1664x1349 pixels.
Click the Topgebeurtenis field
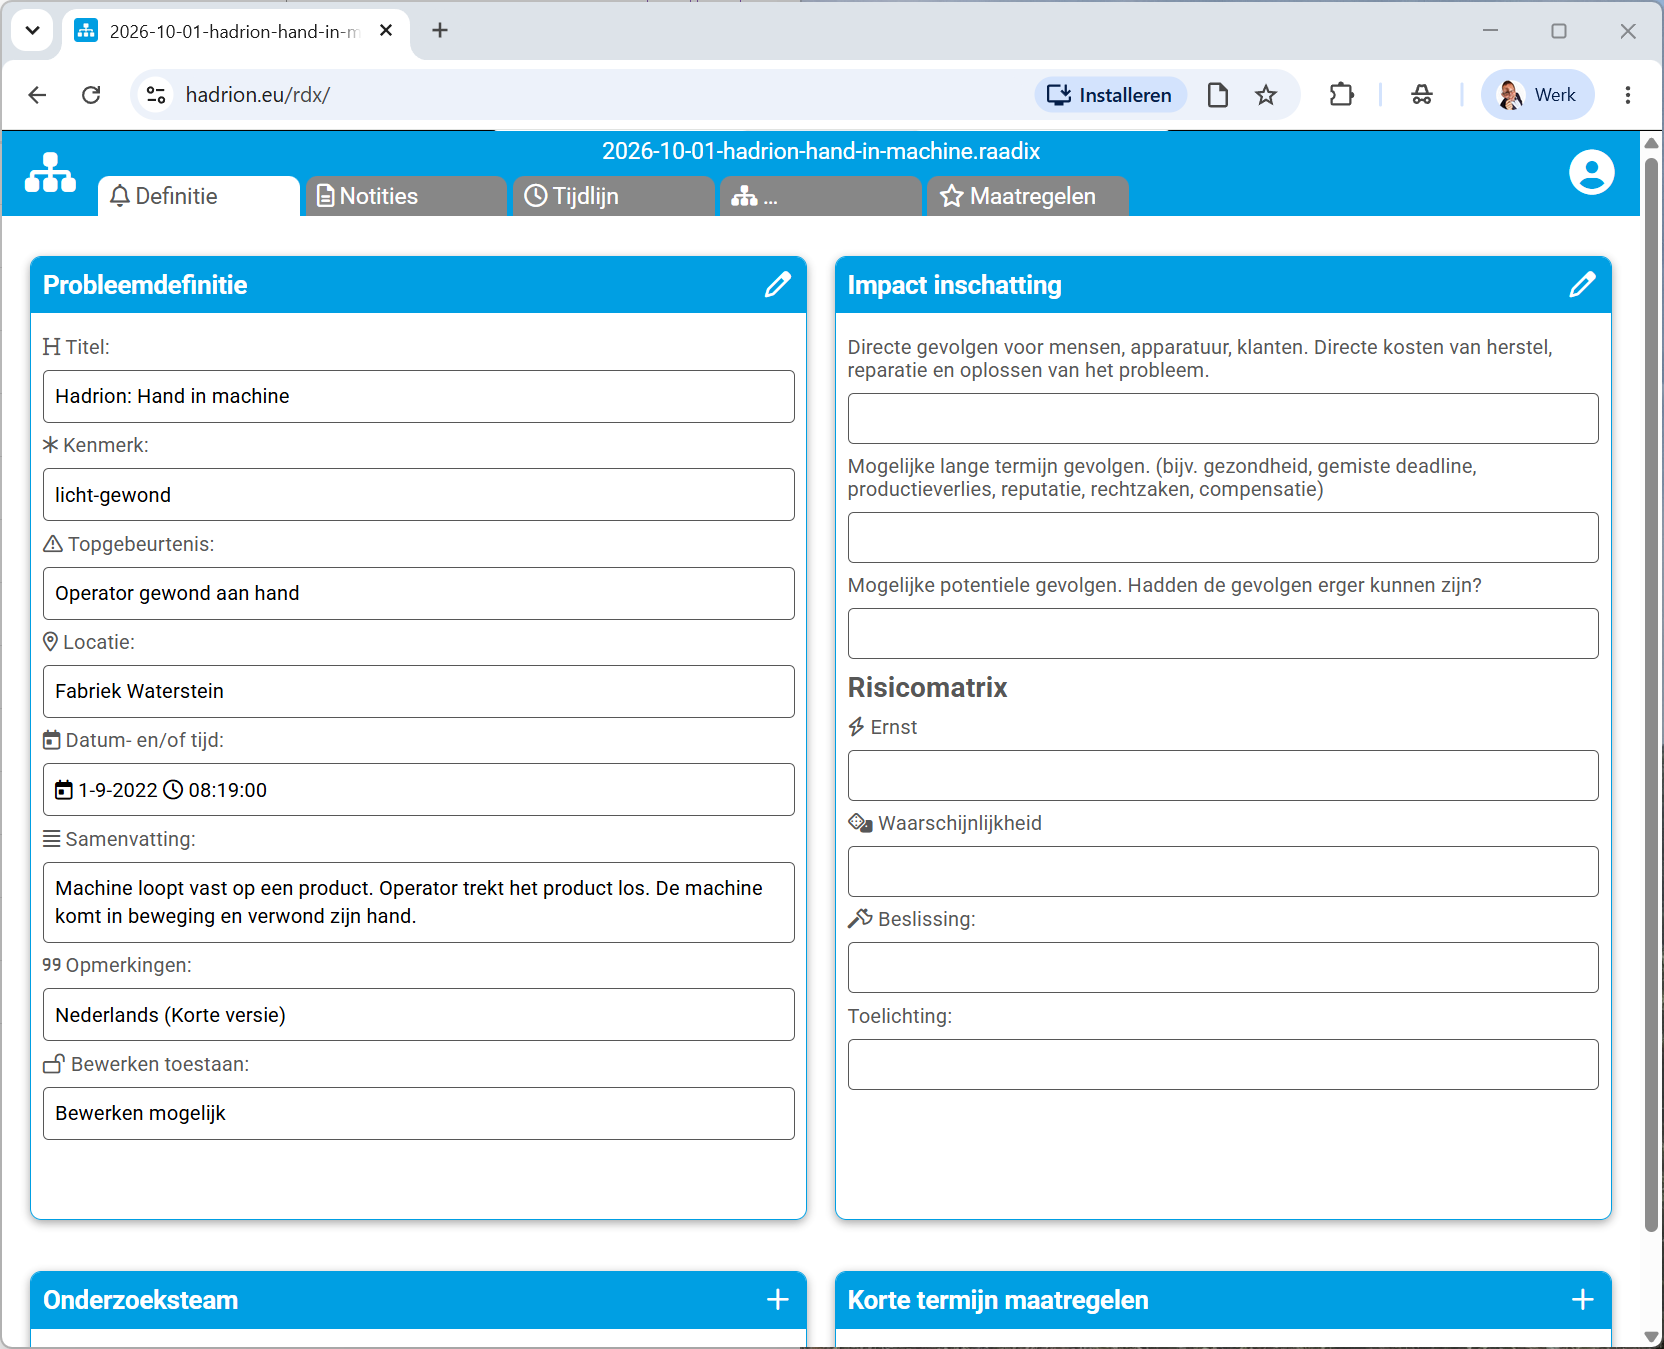(419, 594)
